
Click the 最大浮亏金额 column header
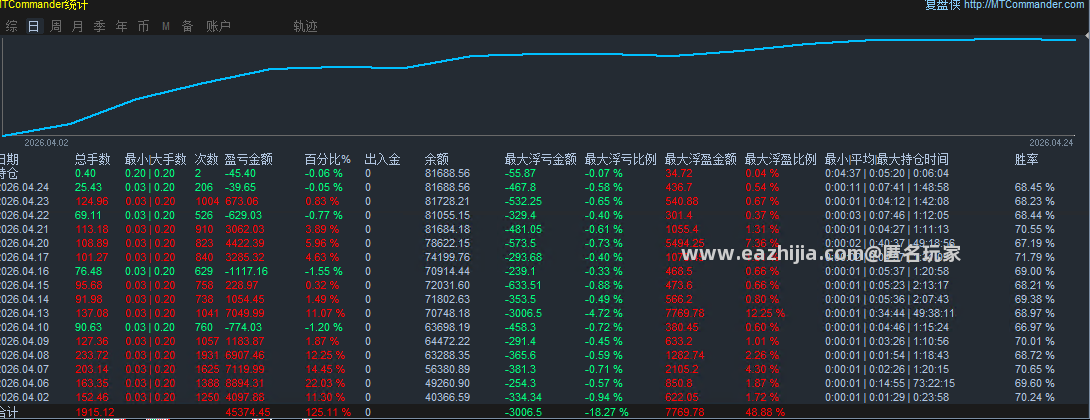click(x=540, y=159)
